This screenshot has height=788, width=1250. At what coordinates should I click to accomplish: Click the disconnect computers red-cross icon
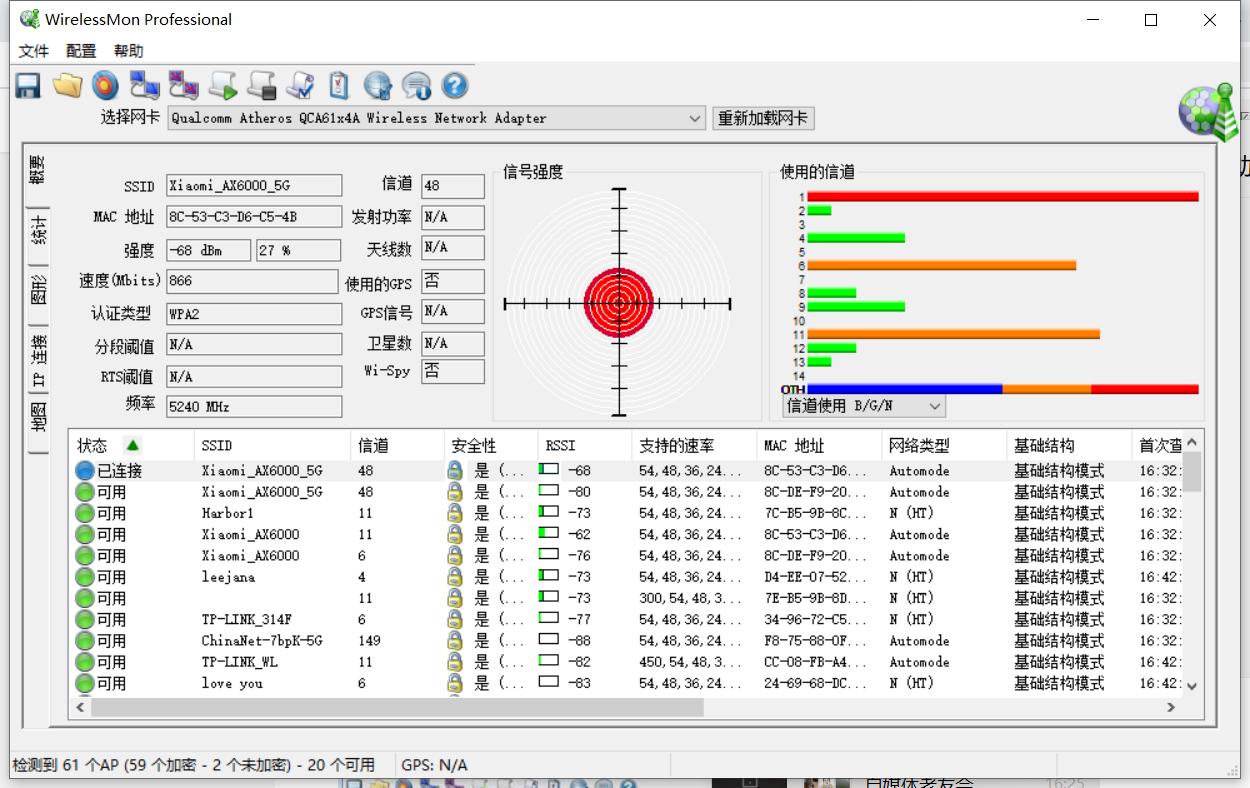click(x=183, y=85)
